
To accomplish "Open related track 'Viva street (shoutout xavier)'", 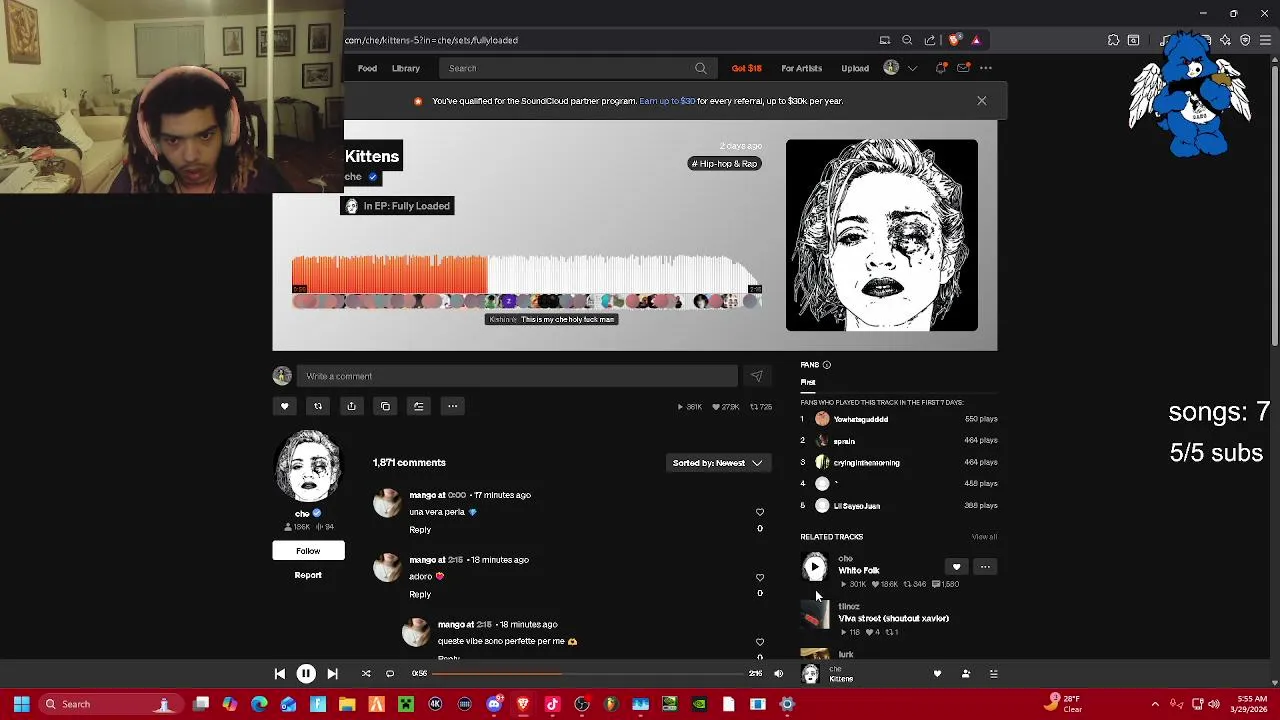I will (x=893, y=618).
